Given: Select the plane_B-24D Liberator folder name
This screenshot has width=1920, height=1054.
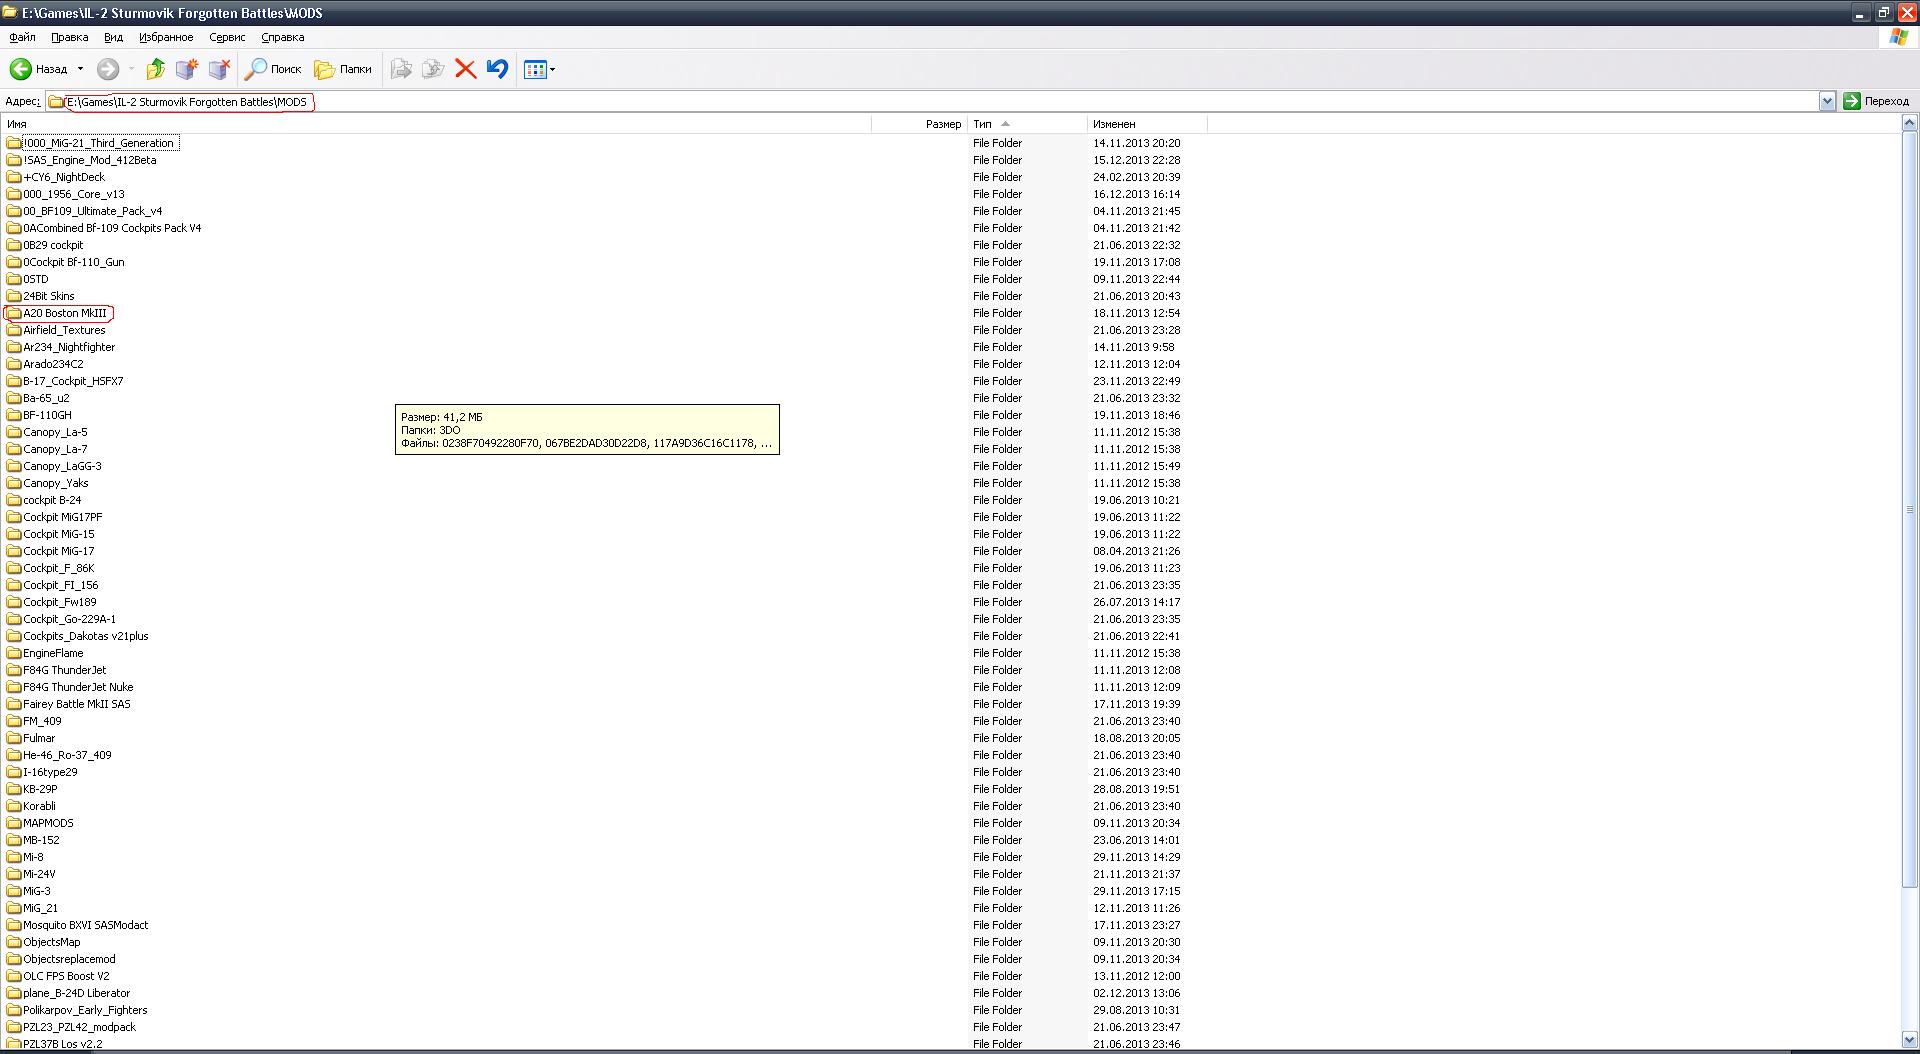Looking at the screenshot, I should click(x=77, y=993).
